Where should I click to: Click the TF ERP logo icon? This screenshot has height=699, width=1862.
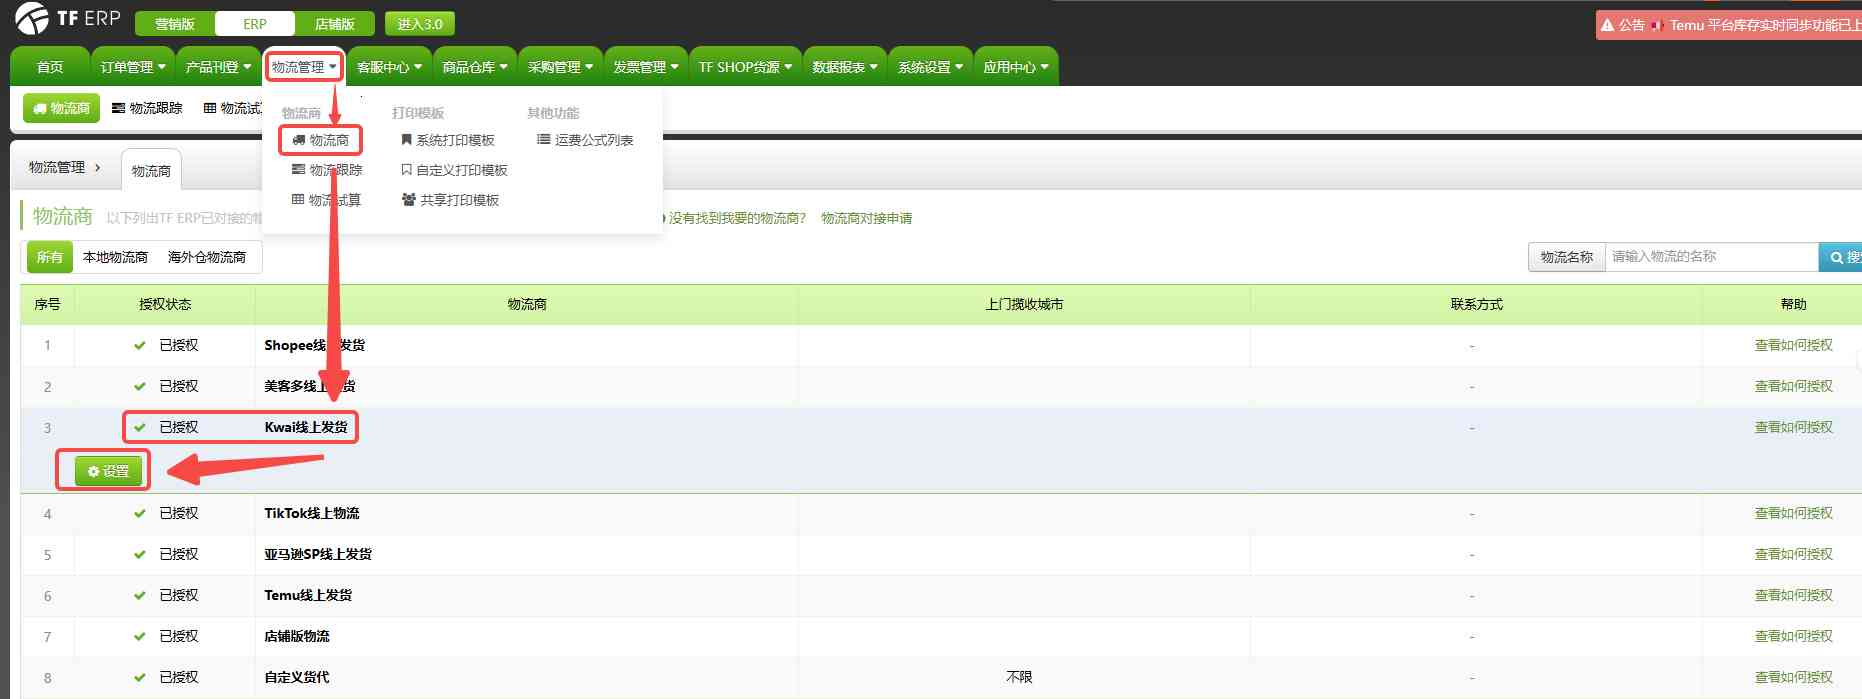[31, 18]
